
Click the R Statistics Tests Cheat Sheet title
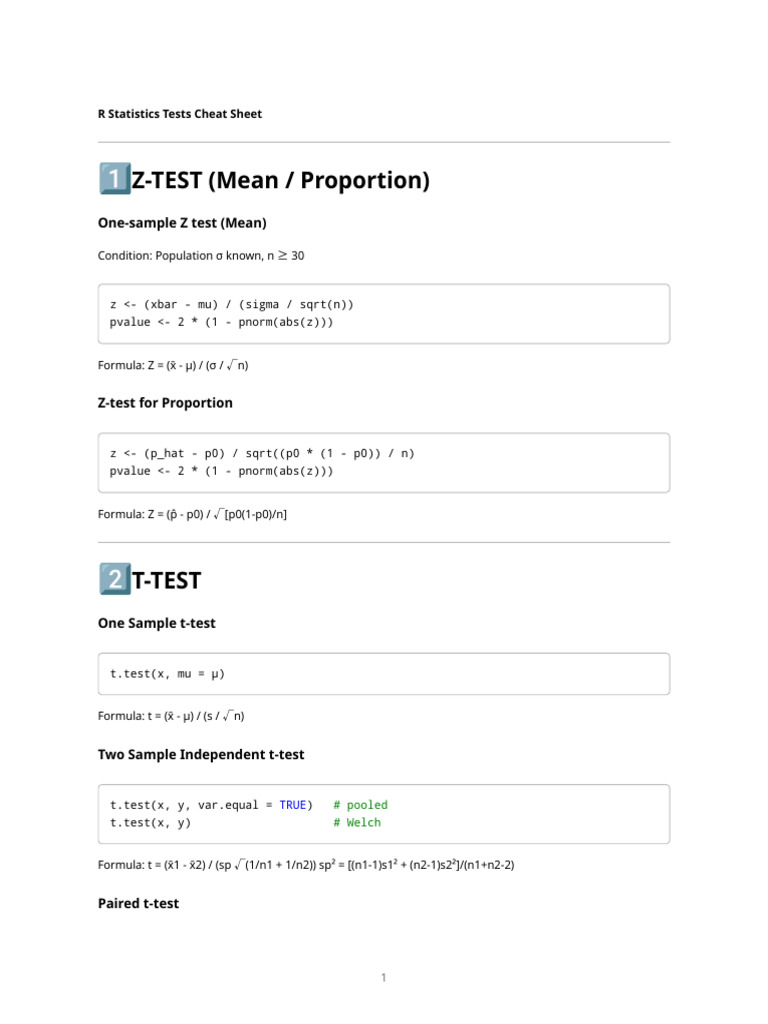(180, 114)
